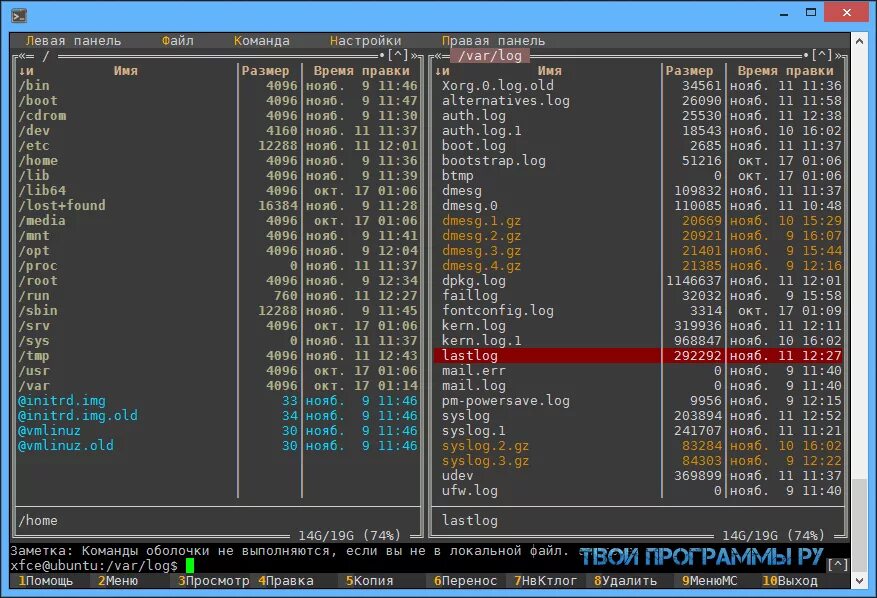This screenshot has height=598, width=877.
Task: Sort left panel by Имя column
Action: (x=126, y=71)
